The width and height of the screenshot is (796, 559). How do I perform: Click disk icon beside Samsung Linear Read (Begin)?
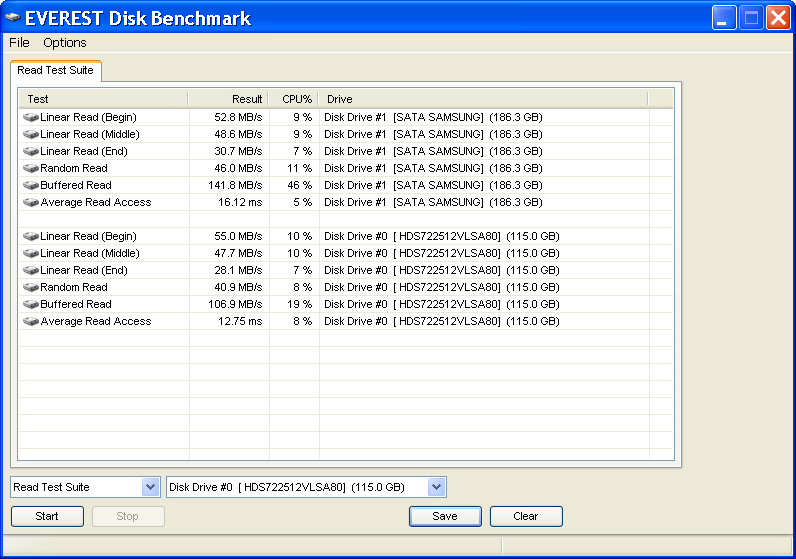(x=31, y=118)
